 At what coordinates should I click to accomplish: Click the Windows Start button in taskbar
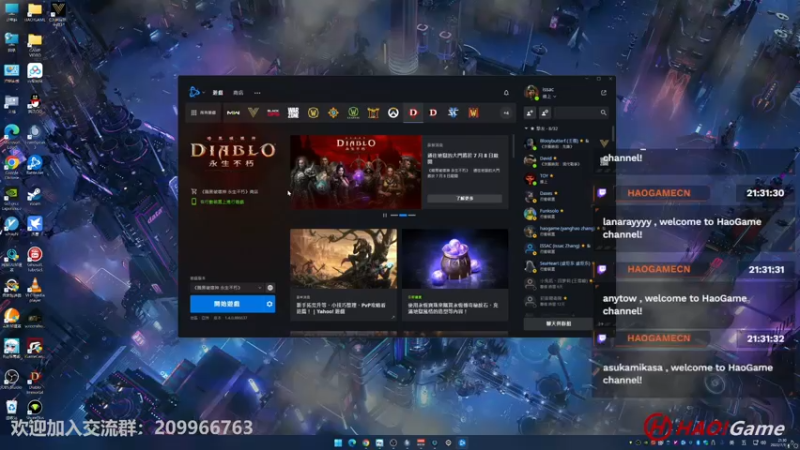click(338, 443)
